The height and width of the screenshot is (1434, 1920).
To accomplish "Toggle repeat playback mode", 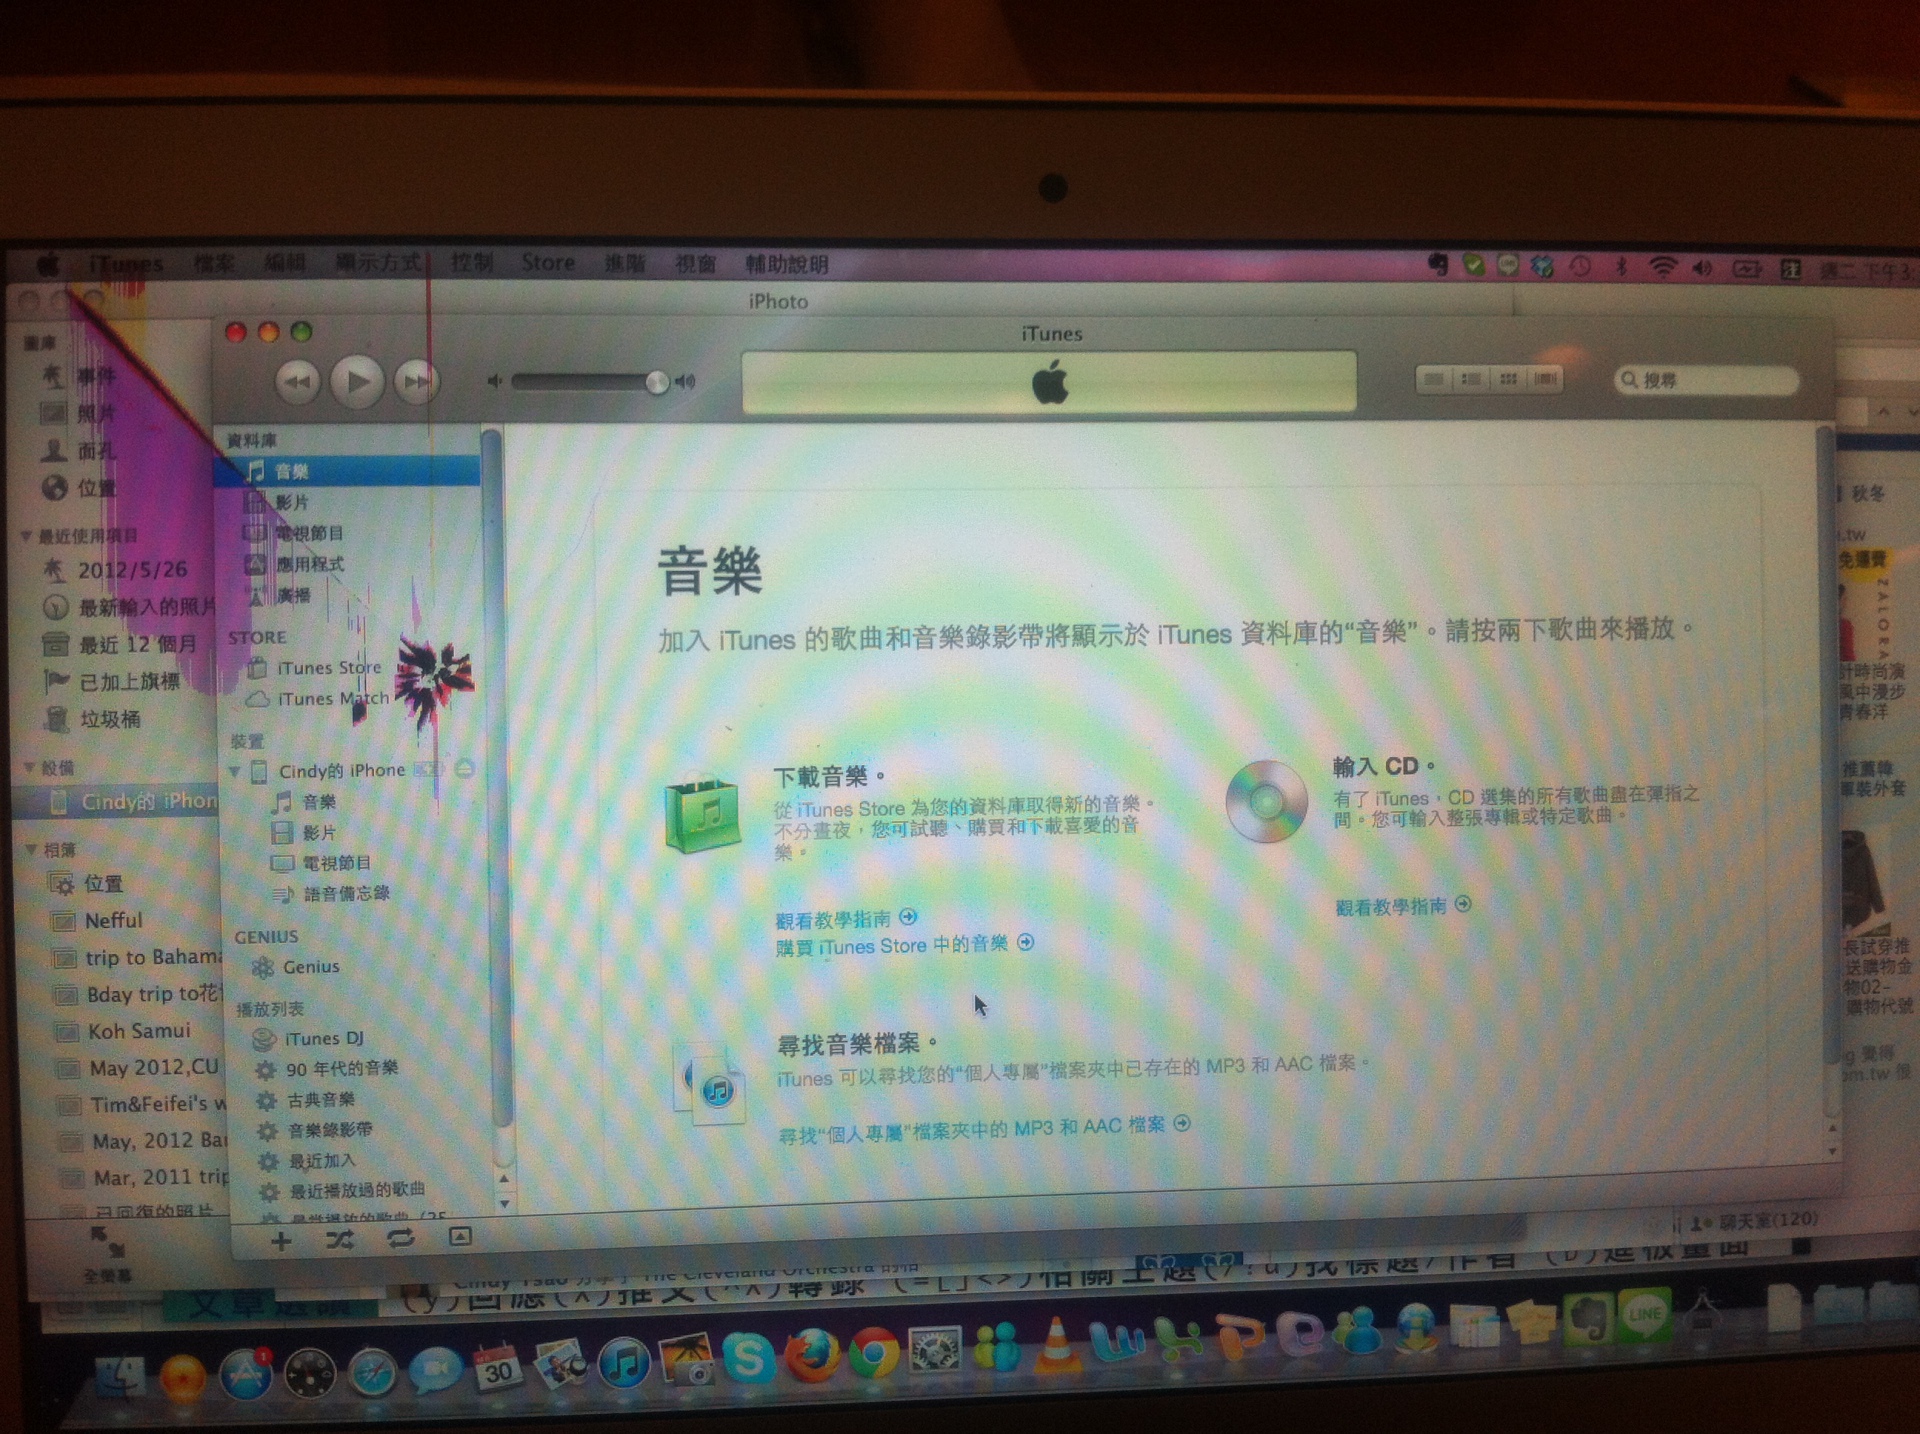I will tap(400, 1239).
